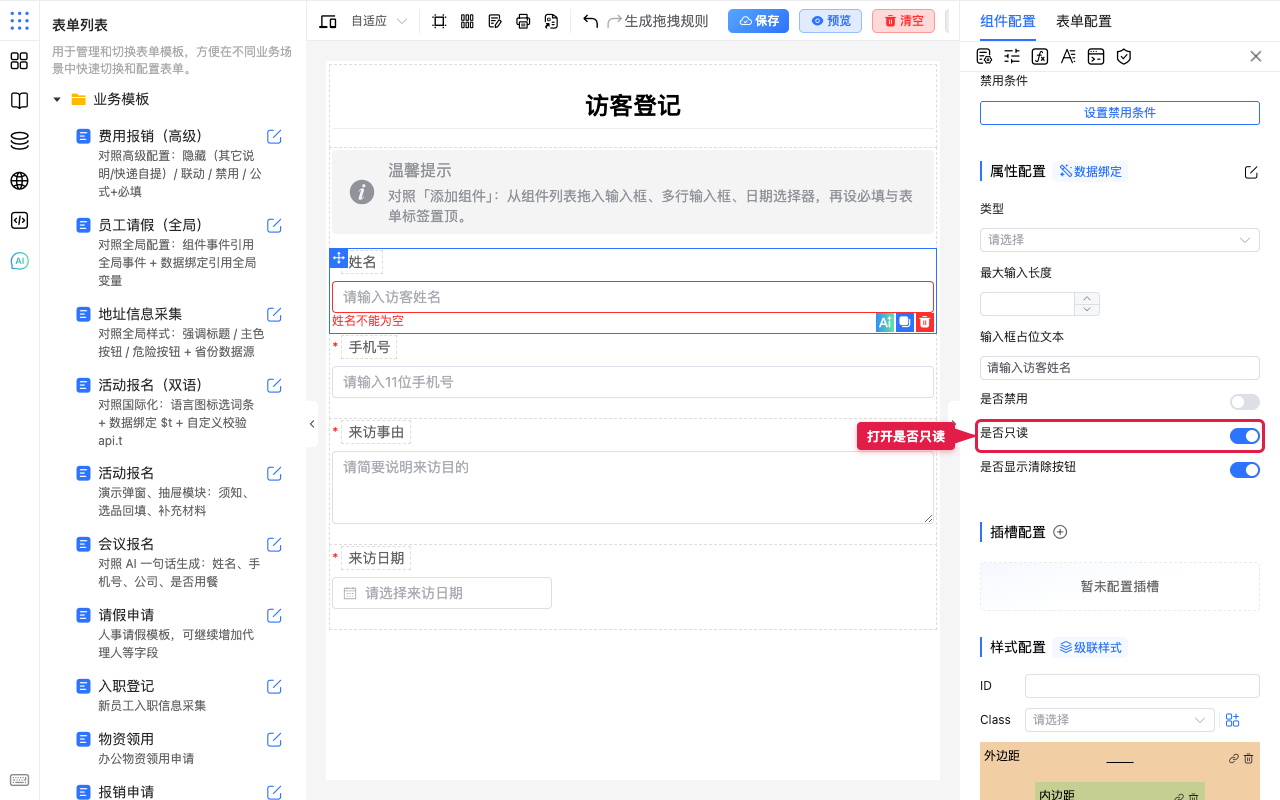1280x800 pixels.
Task: Open the 自适应 screen size dropdown
Action: click(380, 21)
